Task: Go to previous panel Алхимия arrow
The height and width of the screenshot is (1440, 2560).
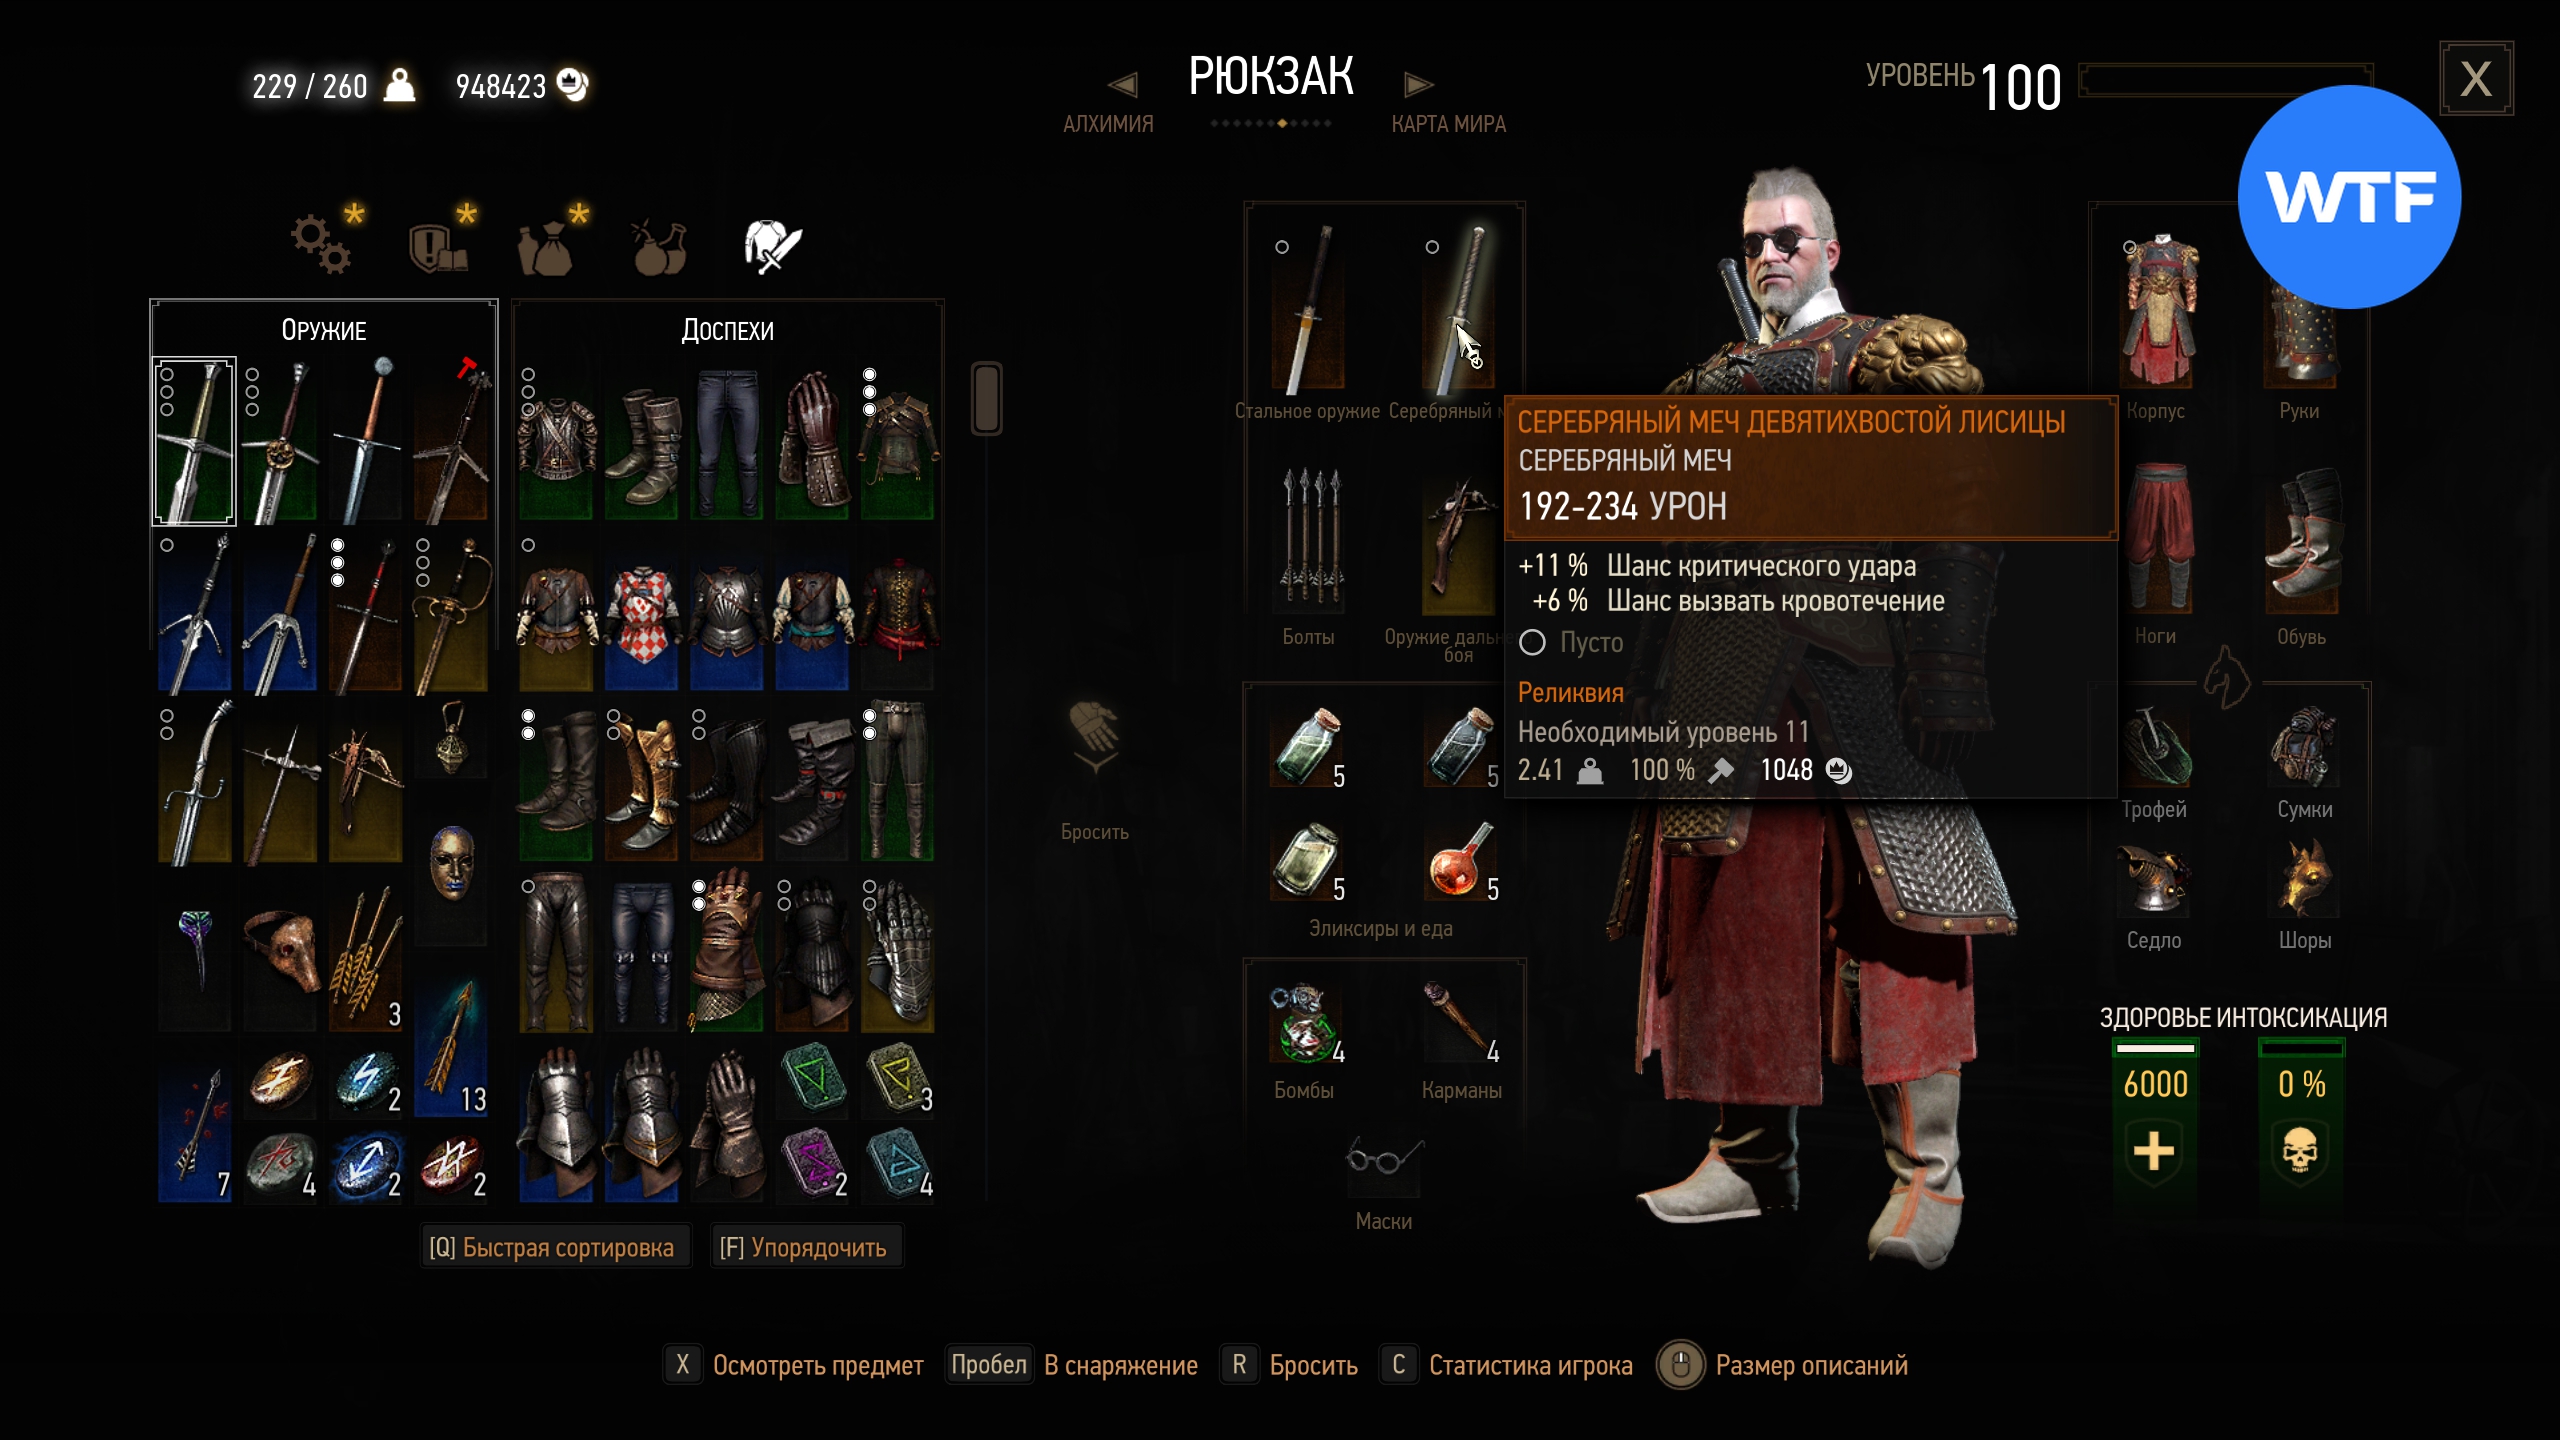Action: (1122, 85)
